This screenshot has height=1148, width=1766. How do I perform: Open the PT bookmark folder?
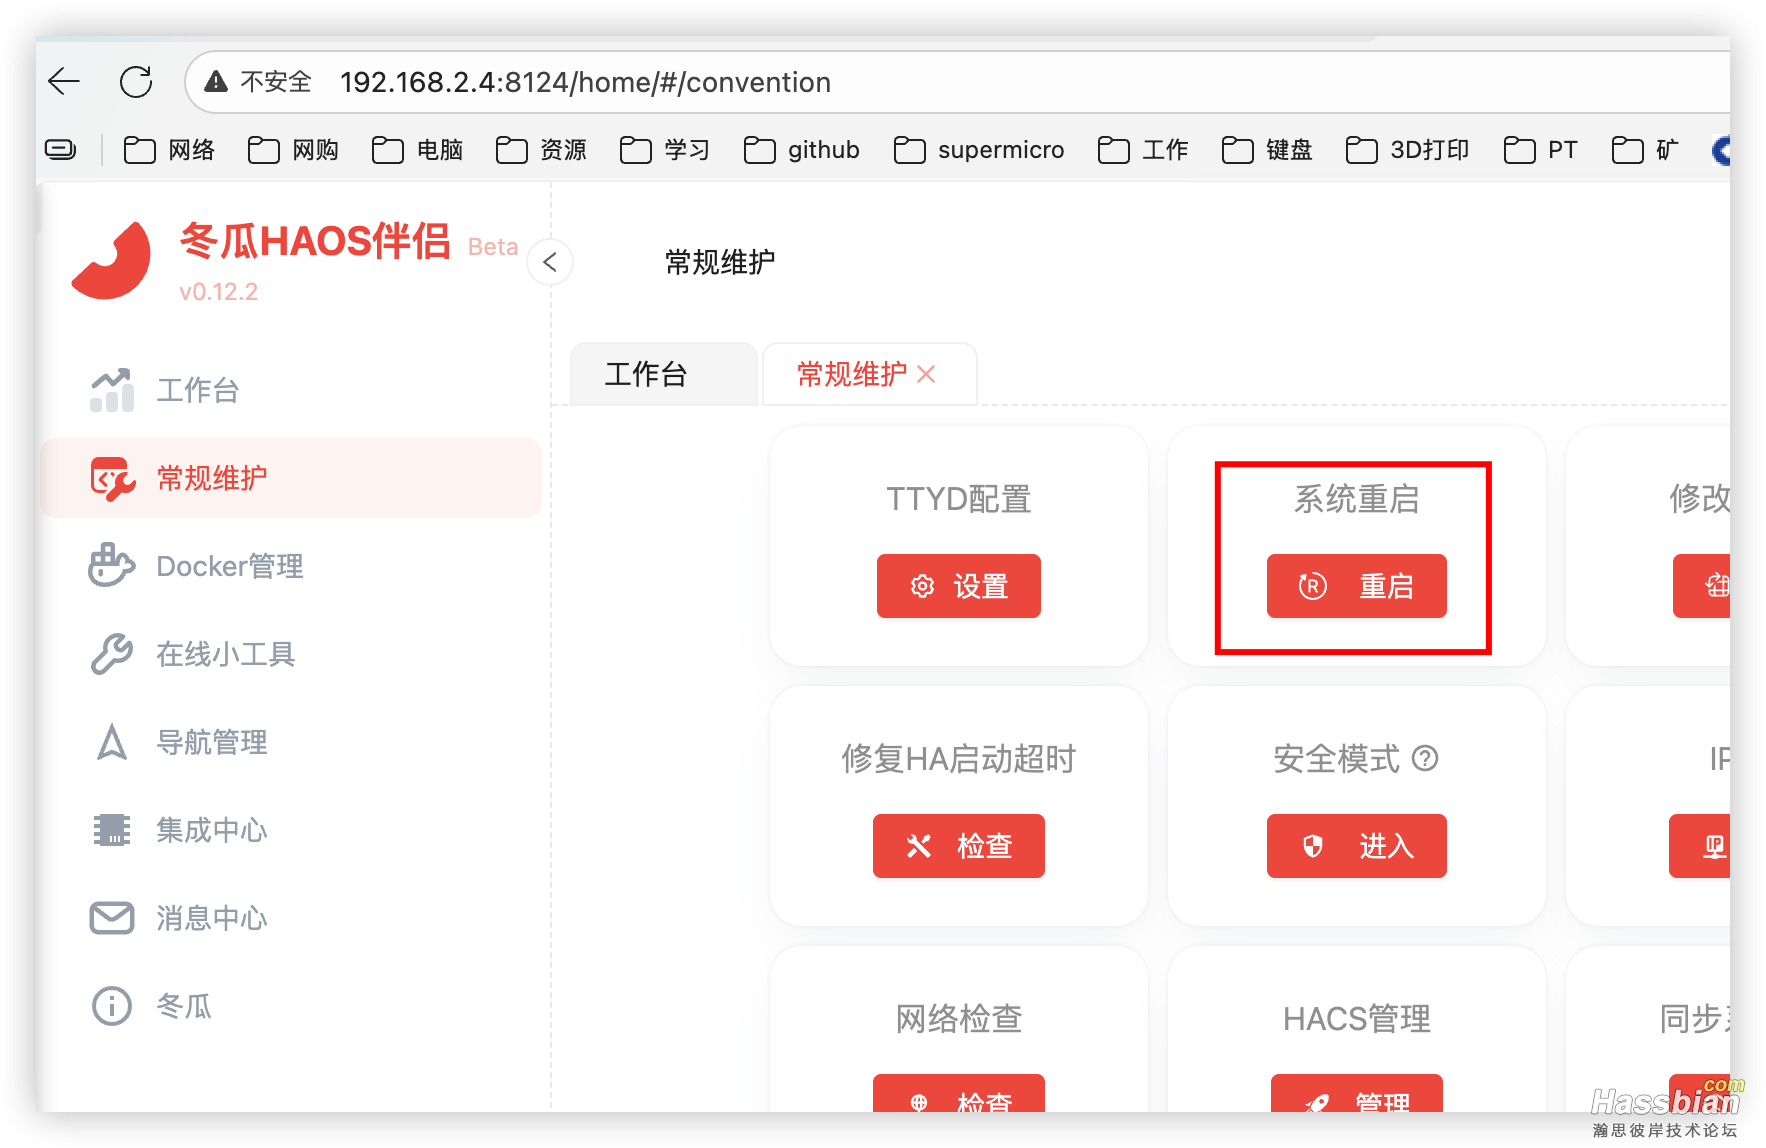pos(1541,150)
